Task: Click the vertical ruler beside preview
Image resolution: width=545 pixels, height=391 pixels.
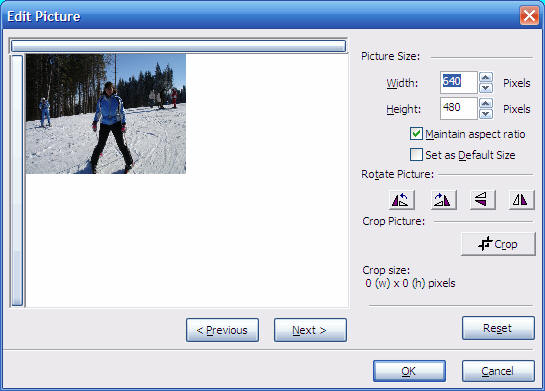Action: pyautogui.click(x=17, y=180)
